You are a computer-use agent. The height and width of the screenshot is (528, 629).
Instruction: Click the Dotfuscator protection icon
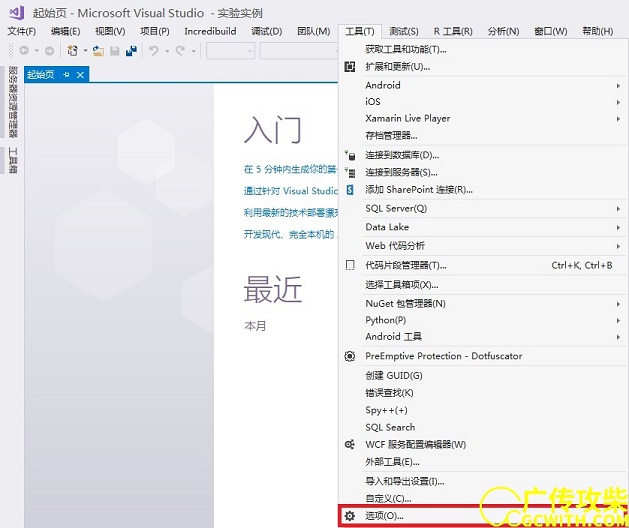pyautogui.click(x=350, y=356)
